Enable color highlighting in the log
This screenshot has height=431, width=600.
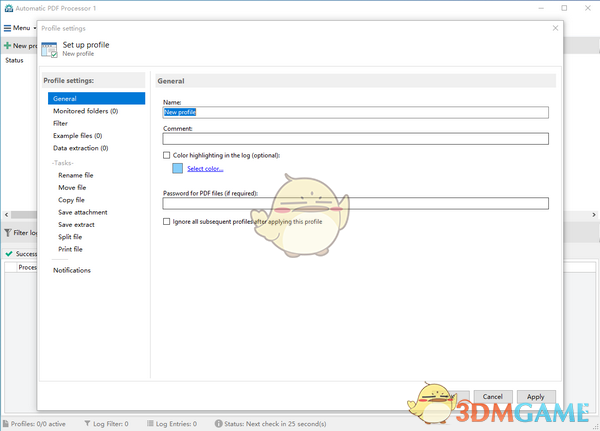166,155
